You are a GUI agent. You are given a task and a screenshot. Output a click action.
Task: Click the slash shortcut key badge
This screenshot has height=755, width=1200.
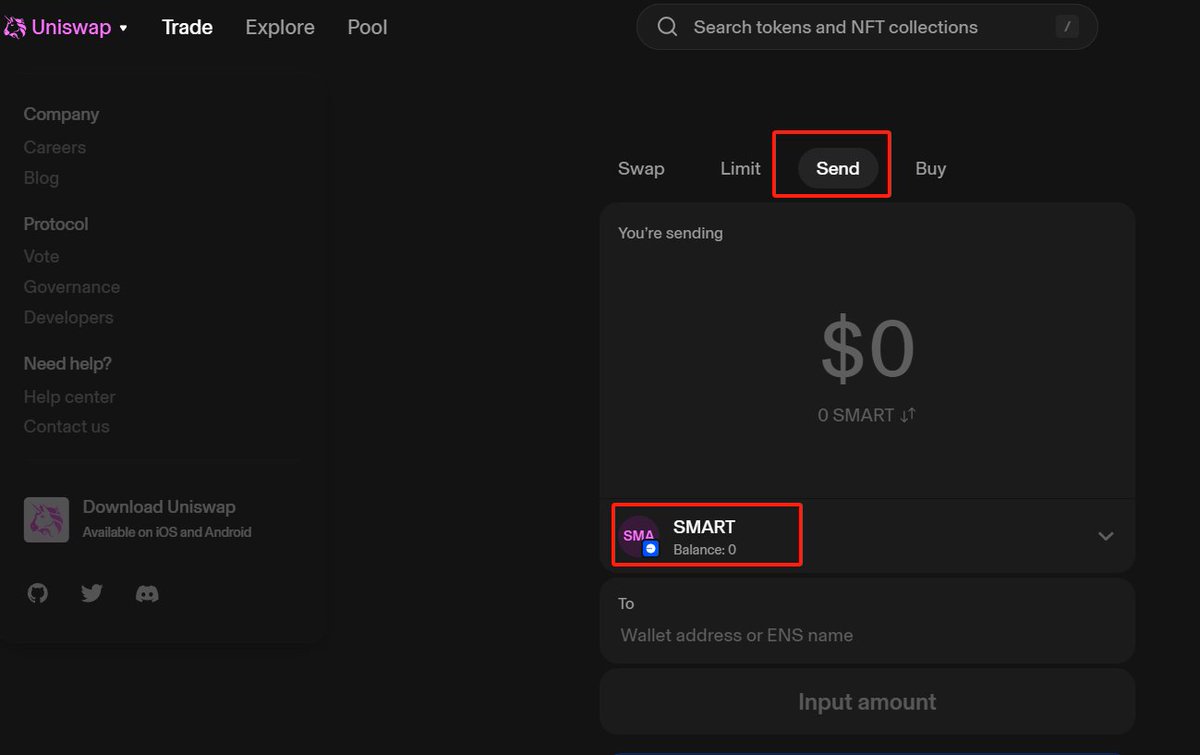(1067, 27)
